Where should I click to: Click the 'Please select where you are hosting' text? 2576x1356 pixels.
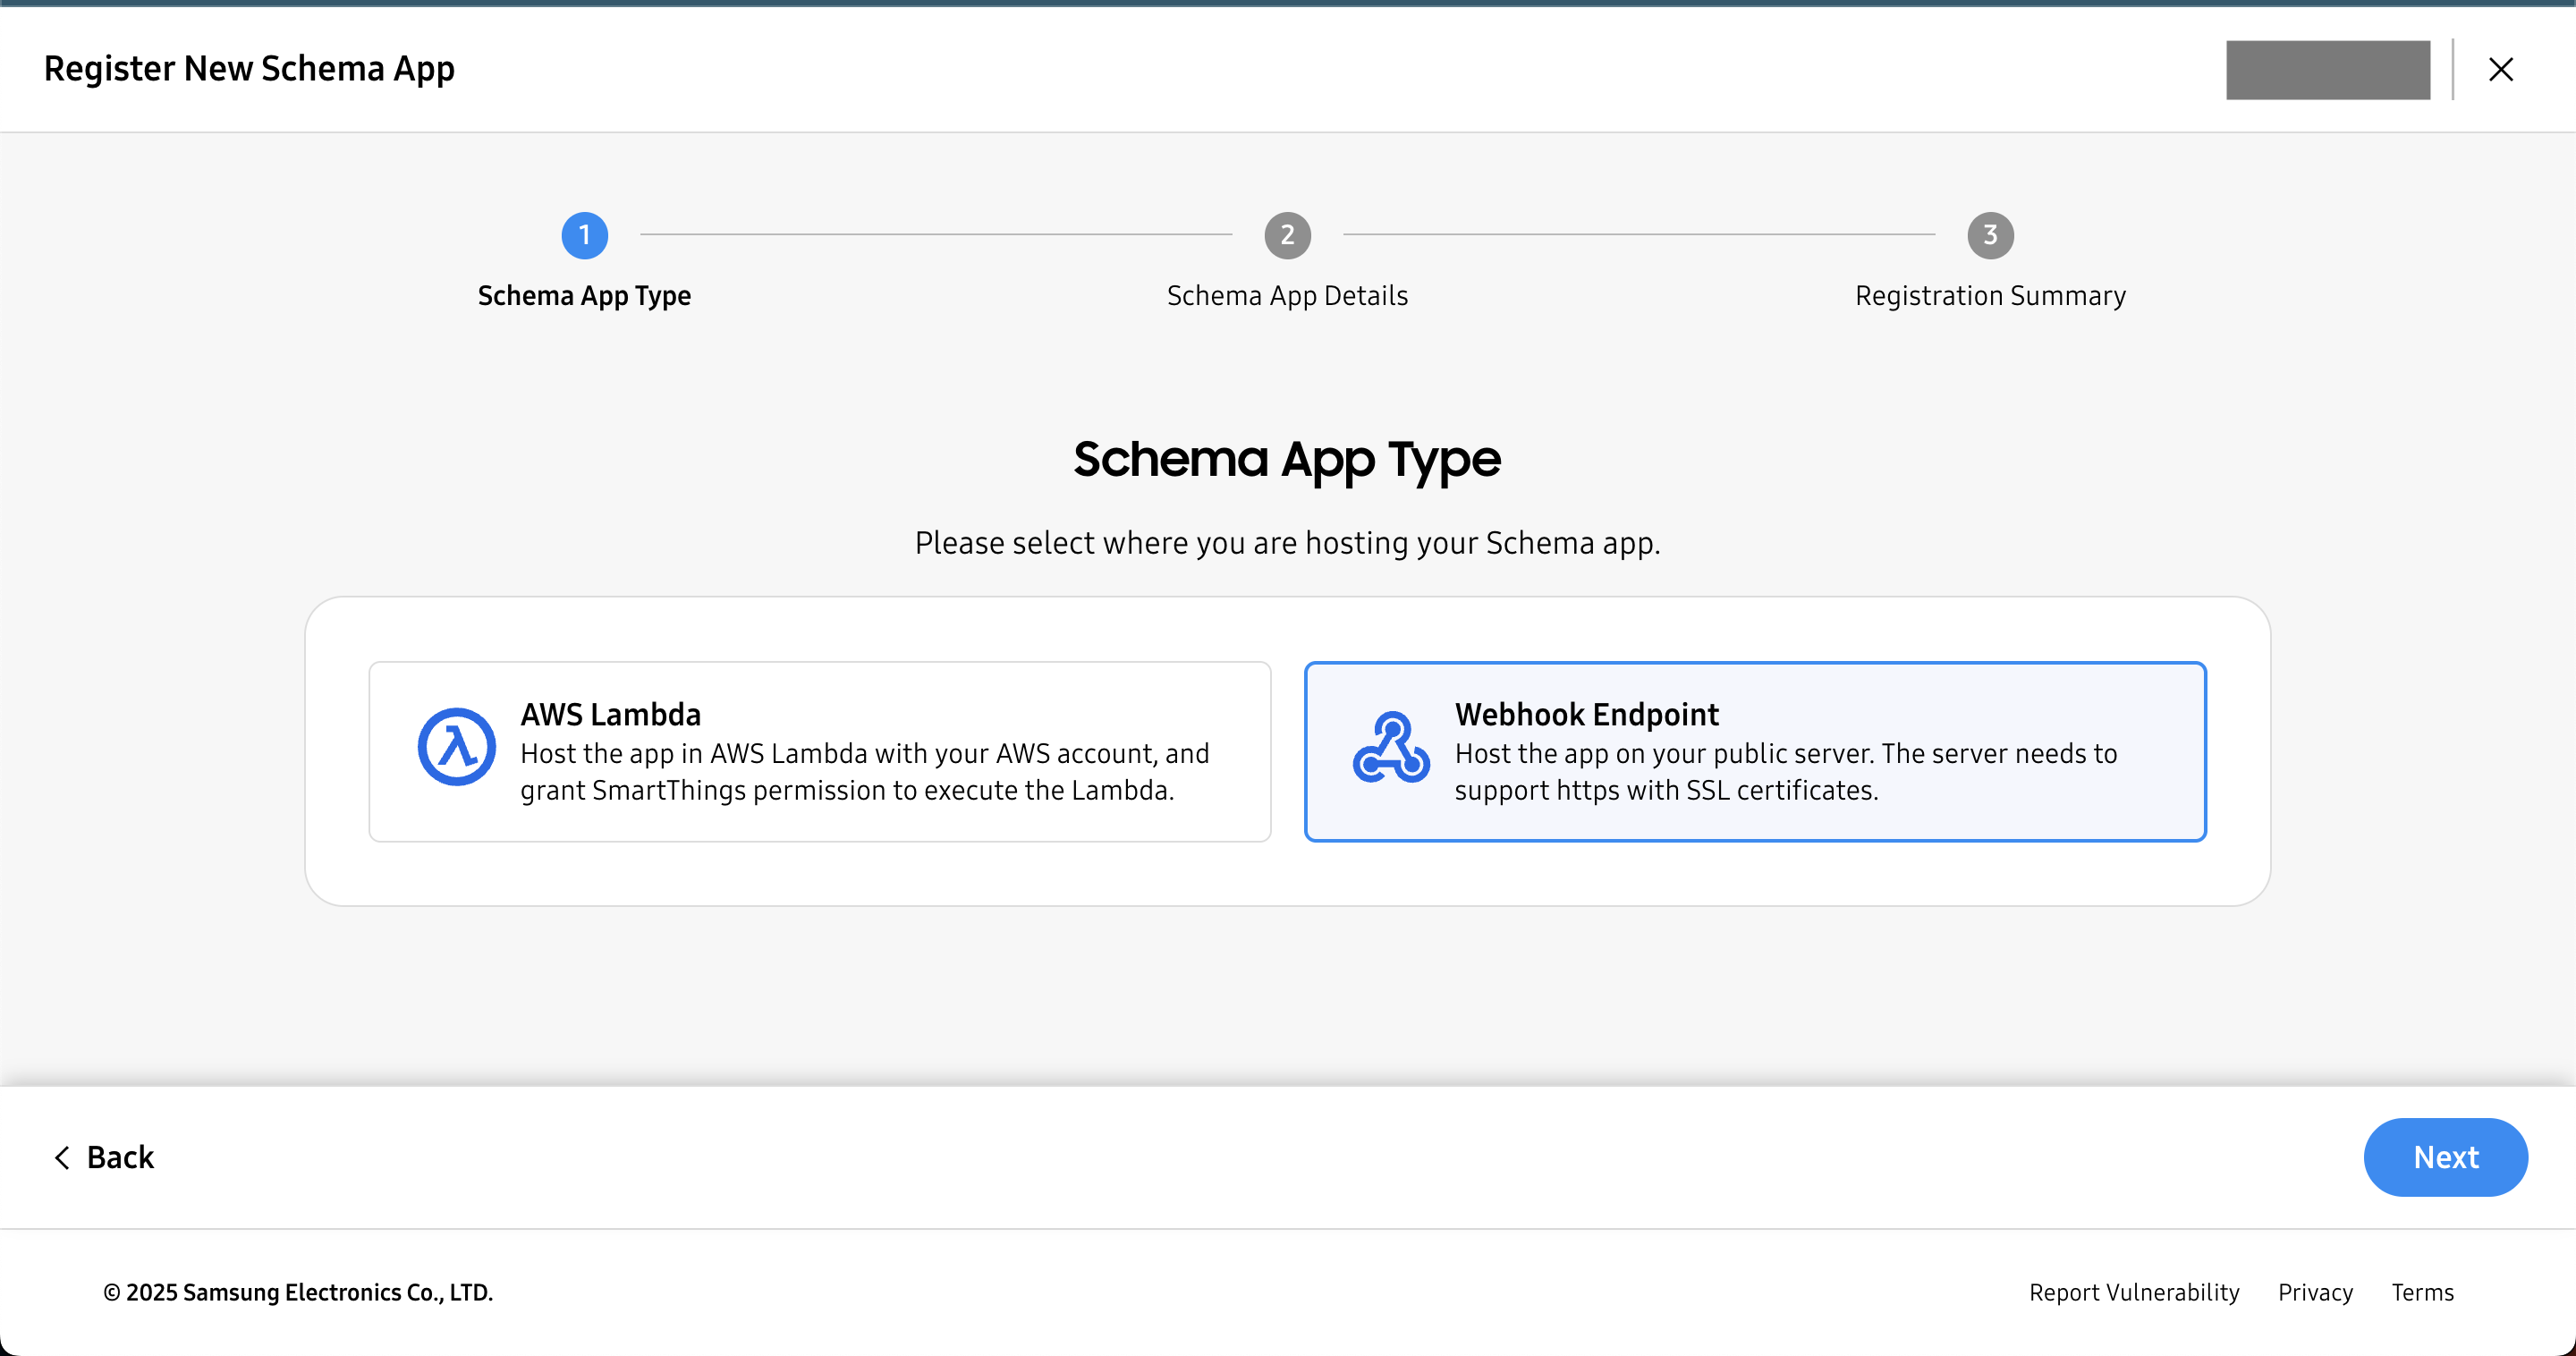point(1288,543)
